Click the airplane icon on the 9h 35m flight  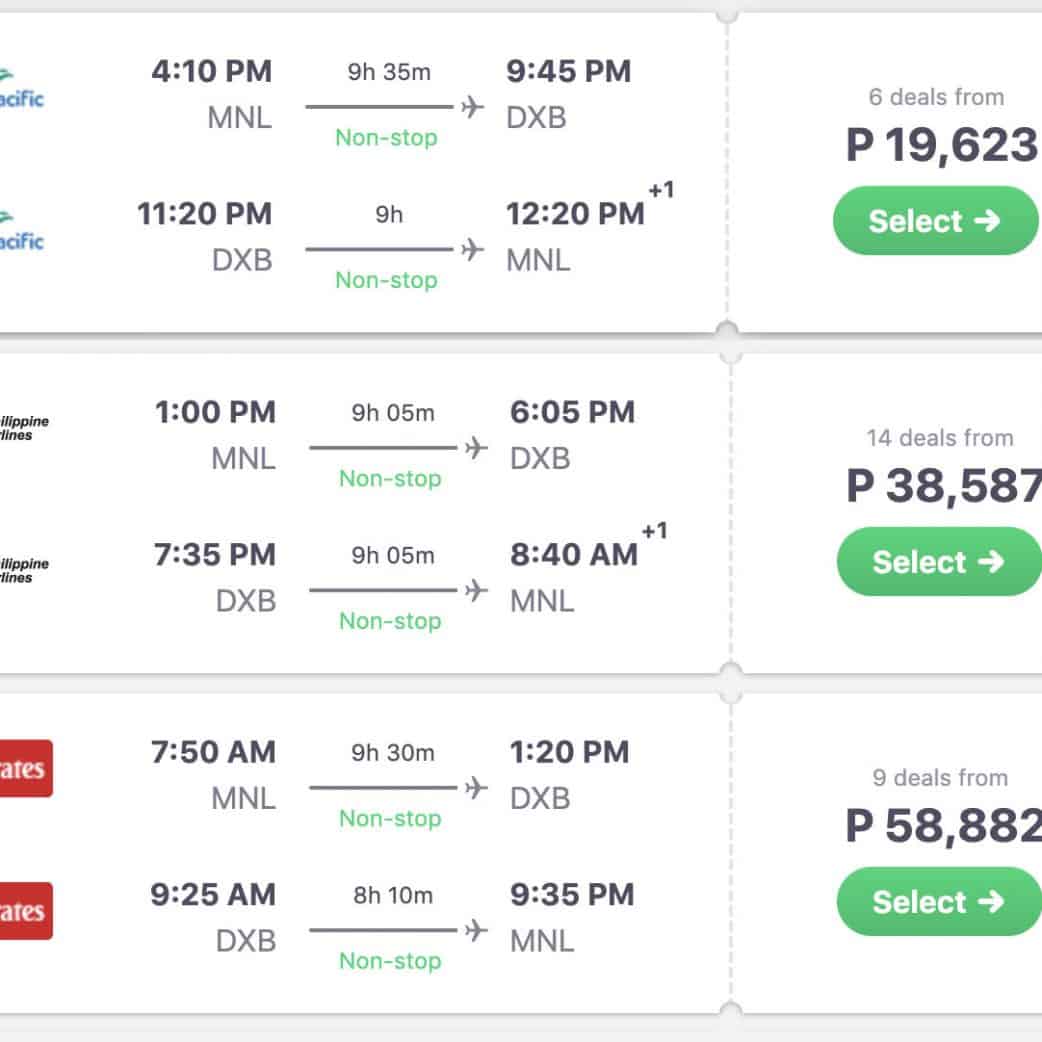click(x=473, y=107)
